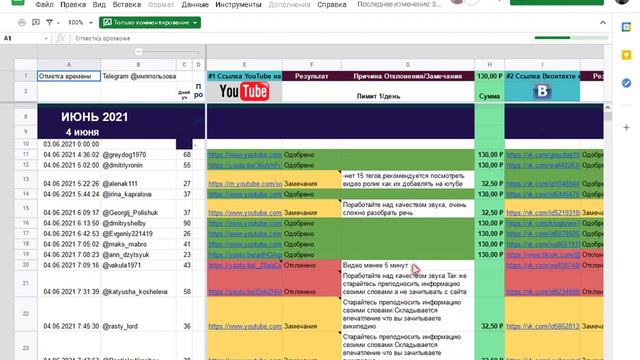Image resolution: width=640 pixels, height=360 pixels.
Task: Select the Telegram @имяпользова header cell
Action: [139, 76]
